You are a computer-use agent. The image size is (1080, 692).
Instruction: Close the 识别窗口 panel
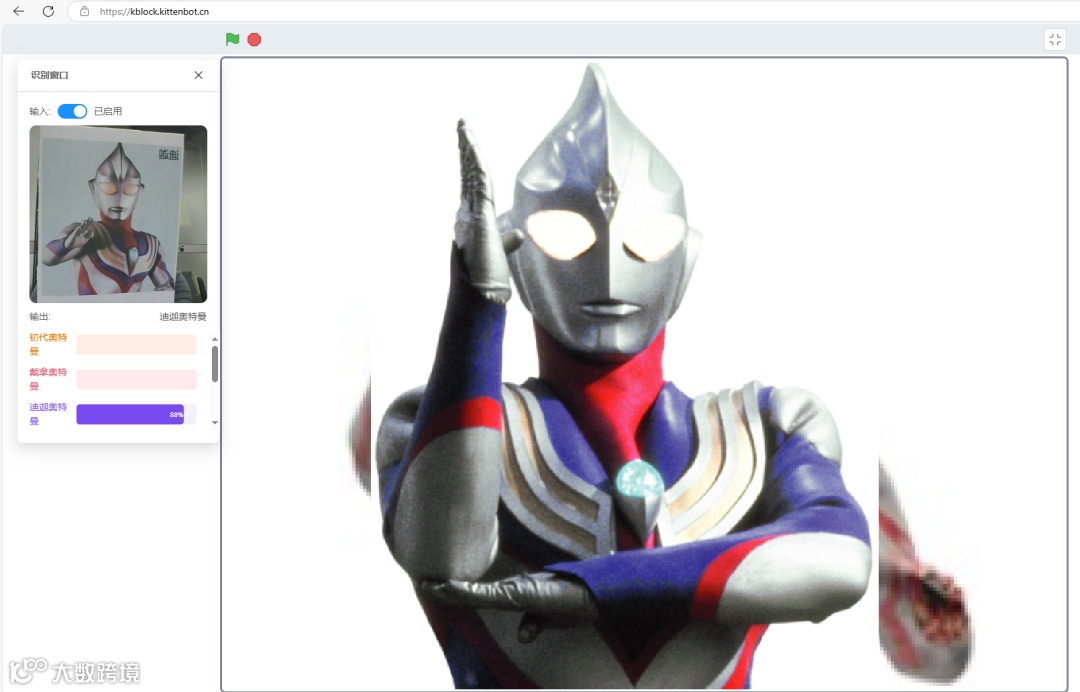pyautogui.click(x=198, y=75)
